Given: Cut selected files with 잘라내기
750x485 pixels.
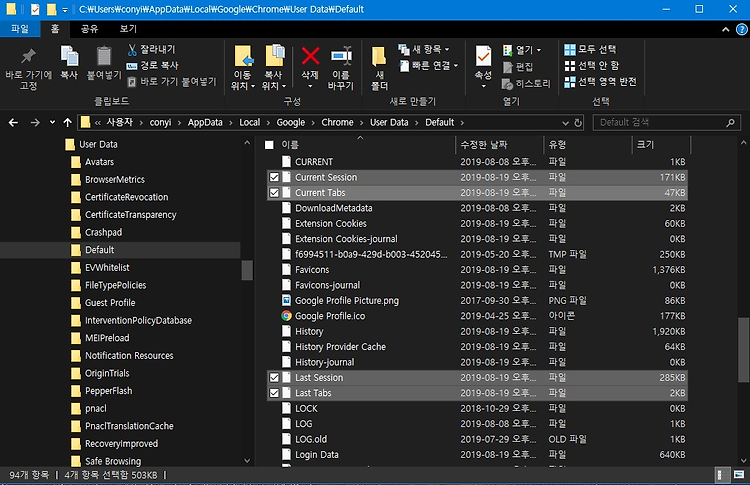Looking at the screenshot, I should point(151,49).
